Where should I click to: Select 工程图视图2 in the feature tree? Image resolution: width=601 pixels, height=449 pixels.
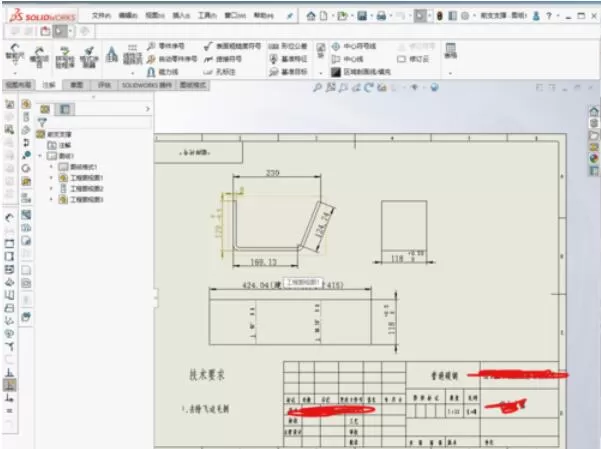tap(82, 188)
